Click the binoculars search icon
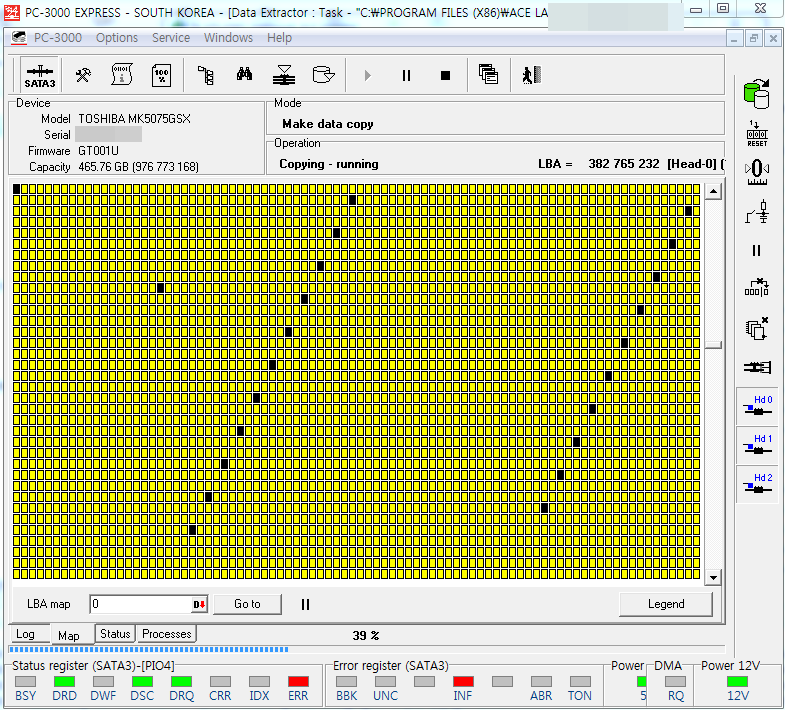Screen dimensions: 785x710 coord(244,75)
